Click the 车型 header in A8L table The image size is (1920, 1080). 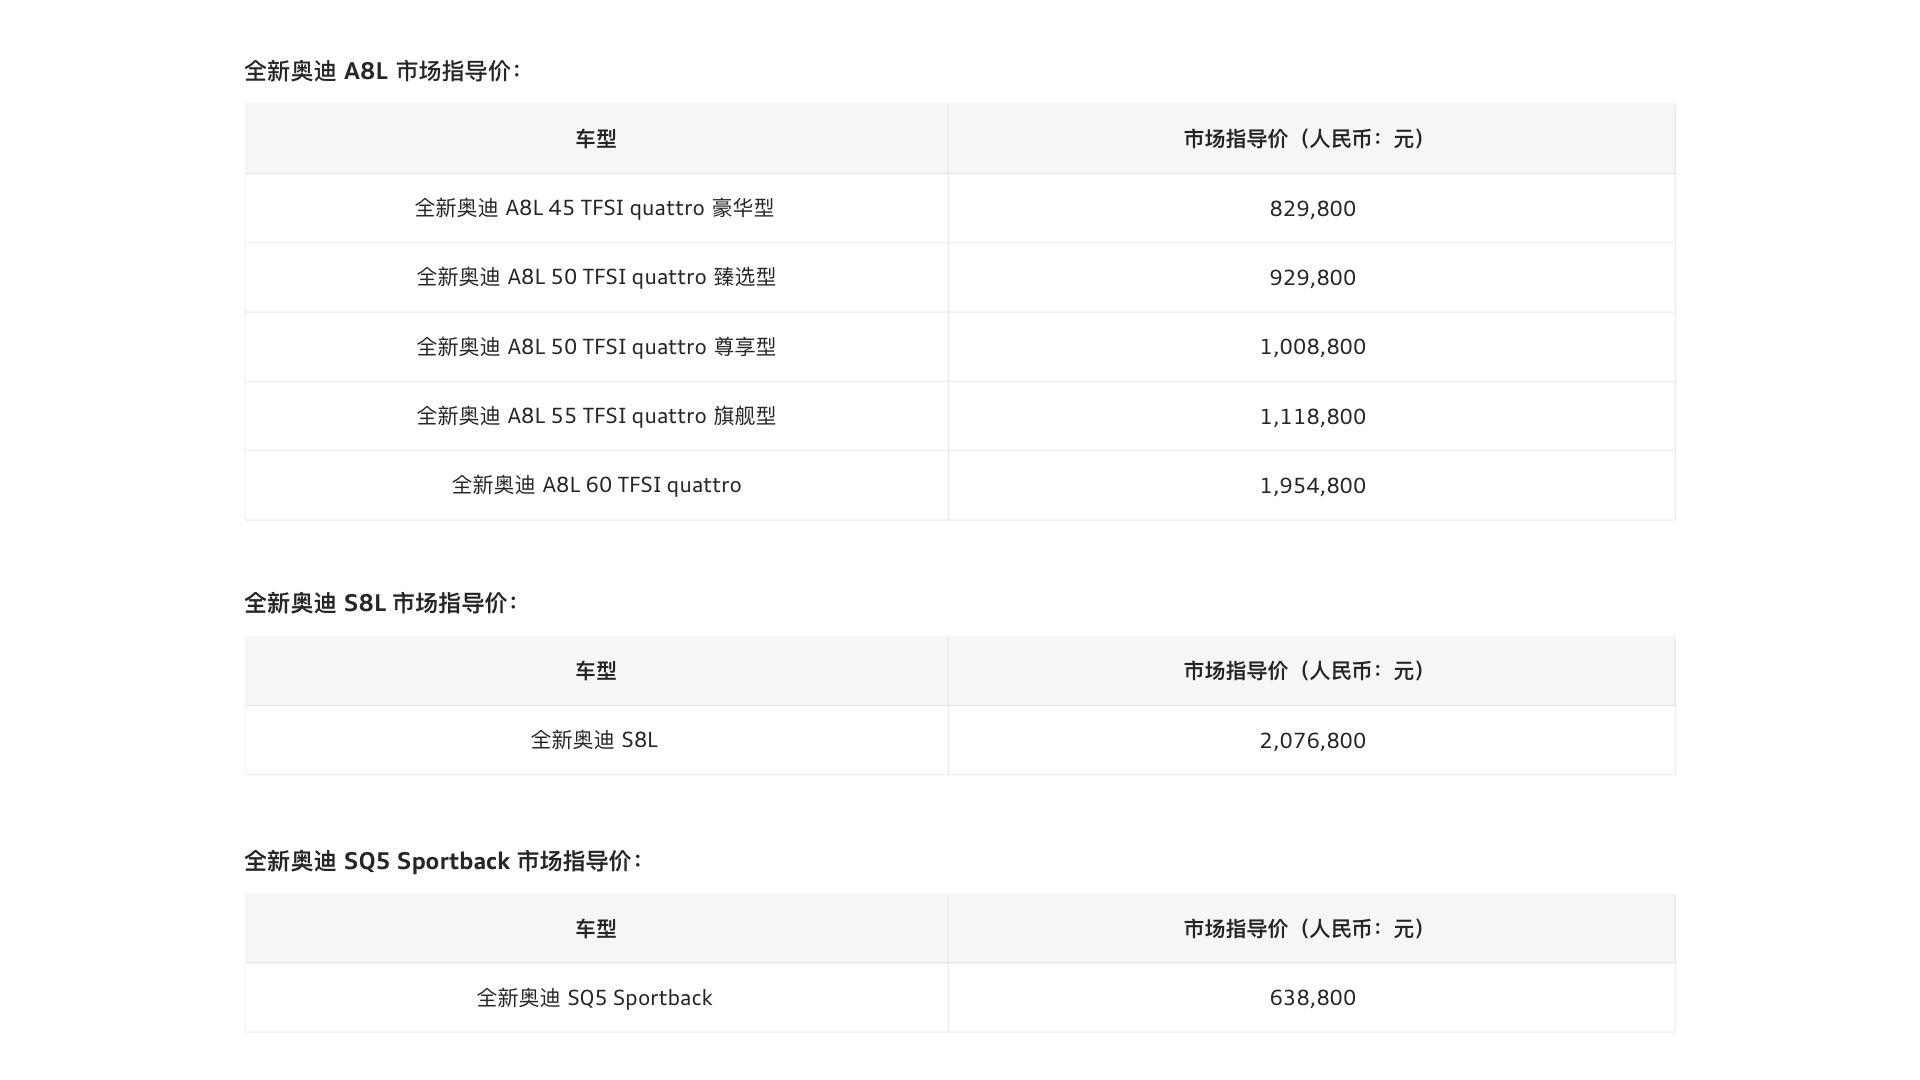(596, 139)
